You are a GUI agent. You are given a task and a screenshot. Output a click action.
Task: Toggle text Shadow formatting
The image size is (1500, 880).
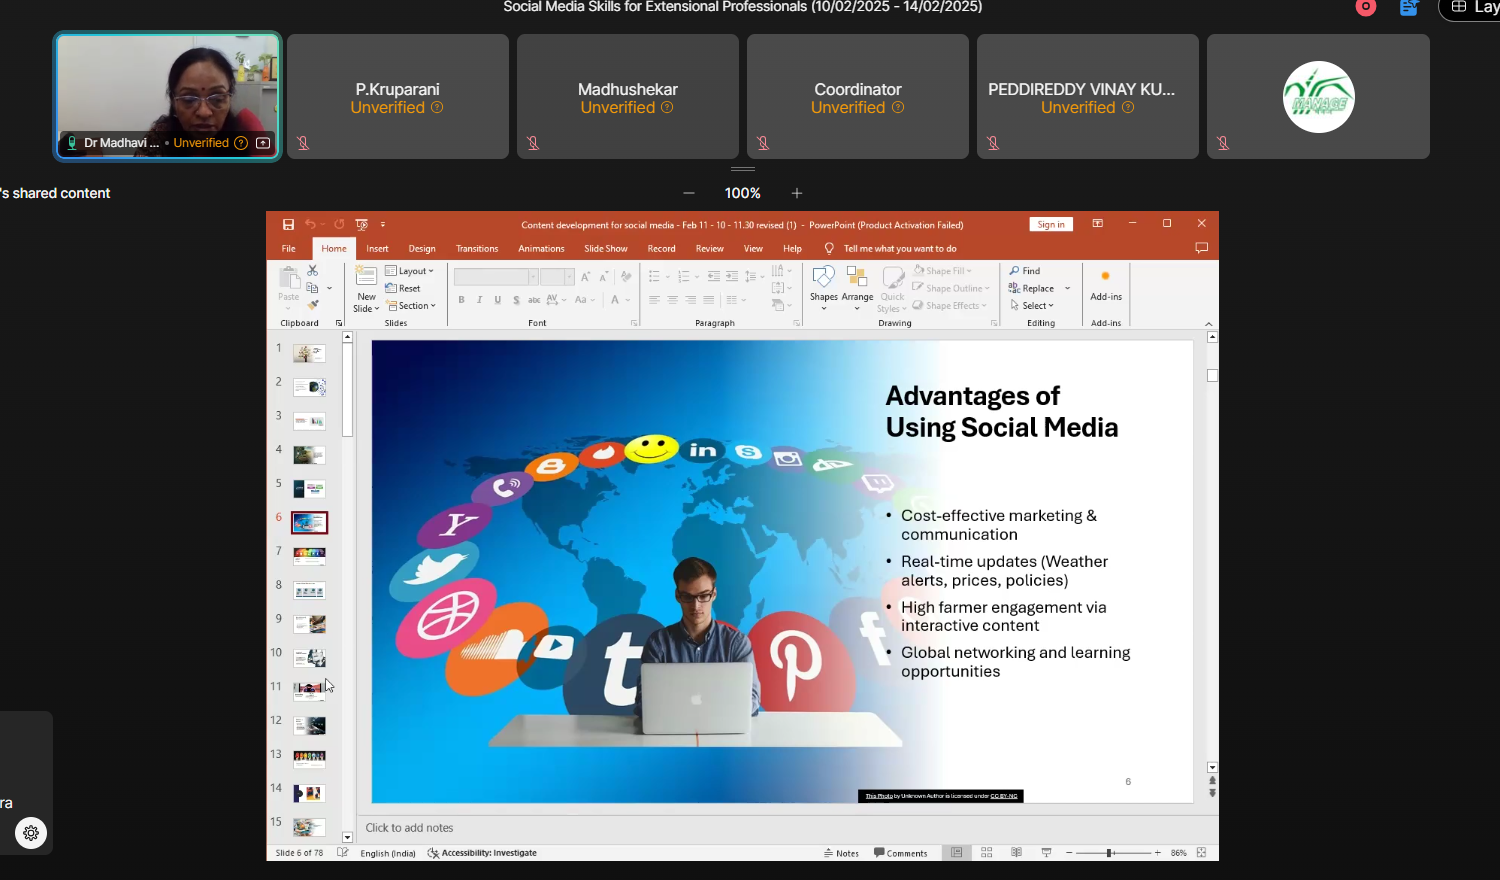[x=516, y=300]
